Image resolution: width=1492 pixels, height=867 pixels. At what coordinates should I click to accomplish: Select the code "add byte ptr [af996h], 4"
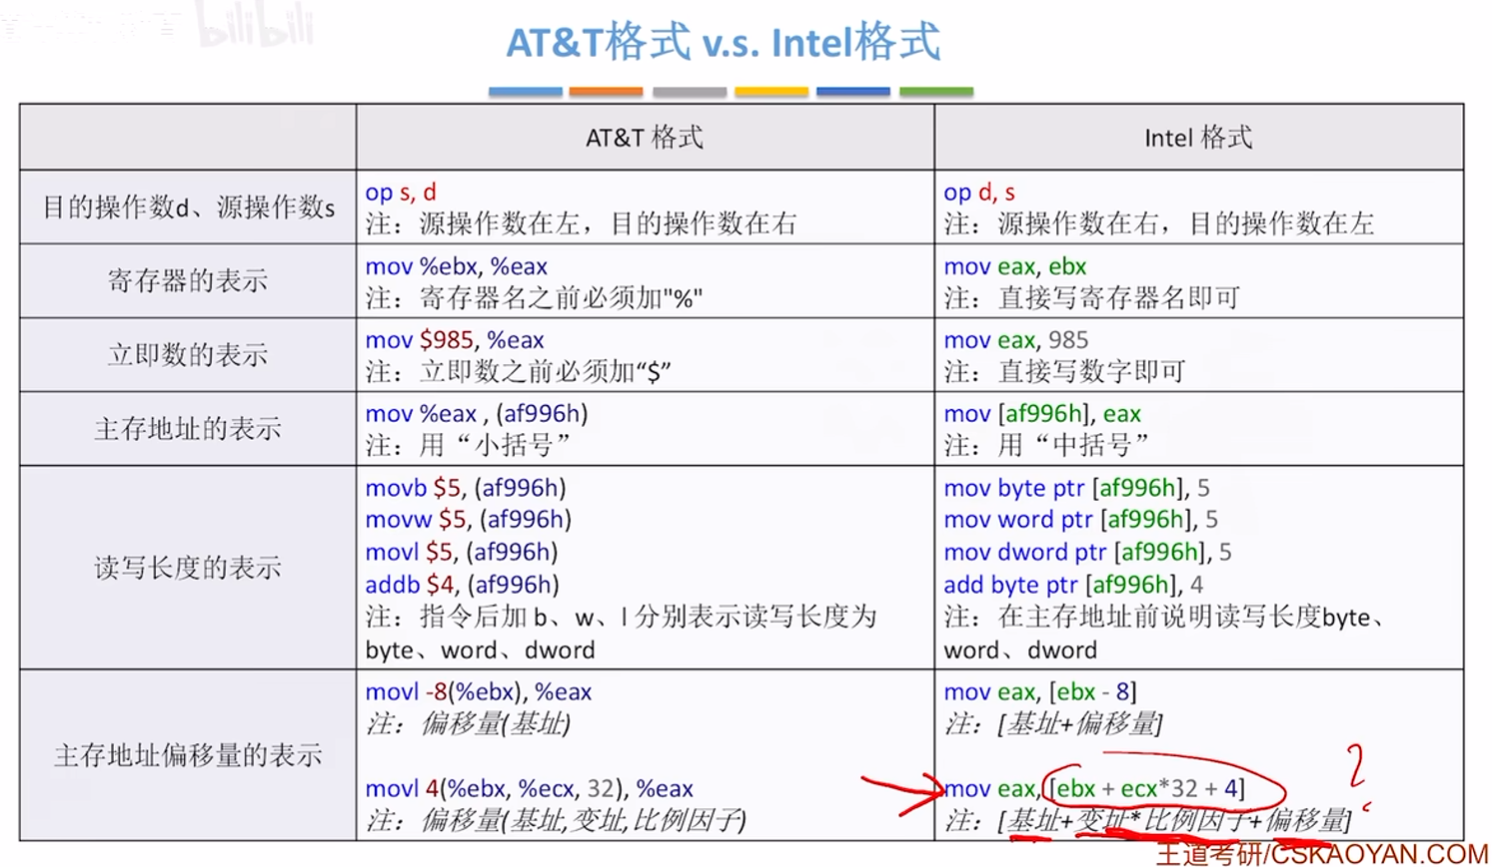1074,584
